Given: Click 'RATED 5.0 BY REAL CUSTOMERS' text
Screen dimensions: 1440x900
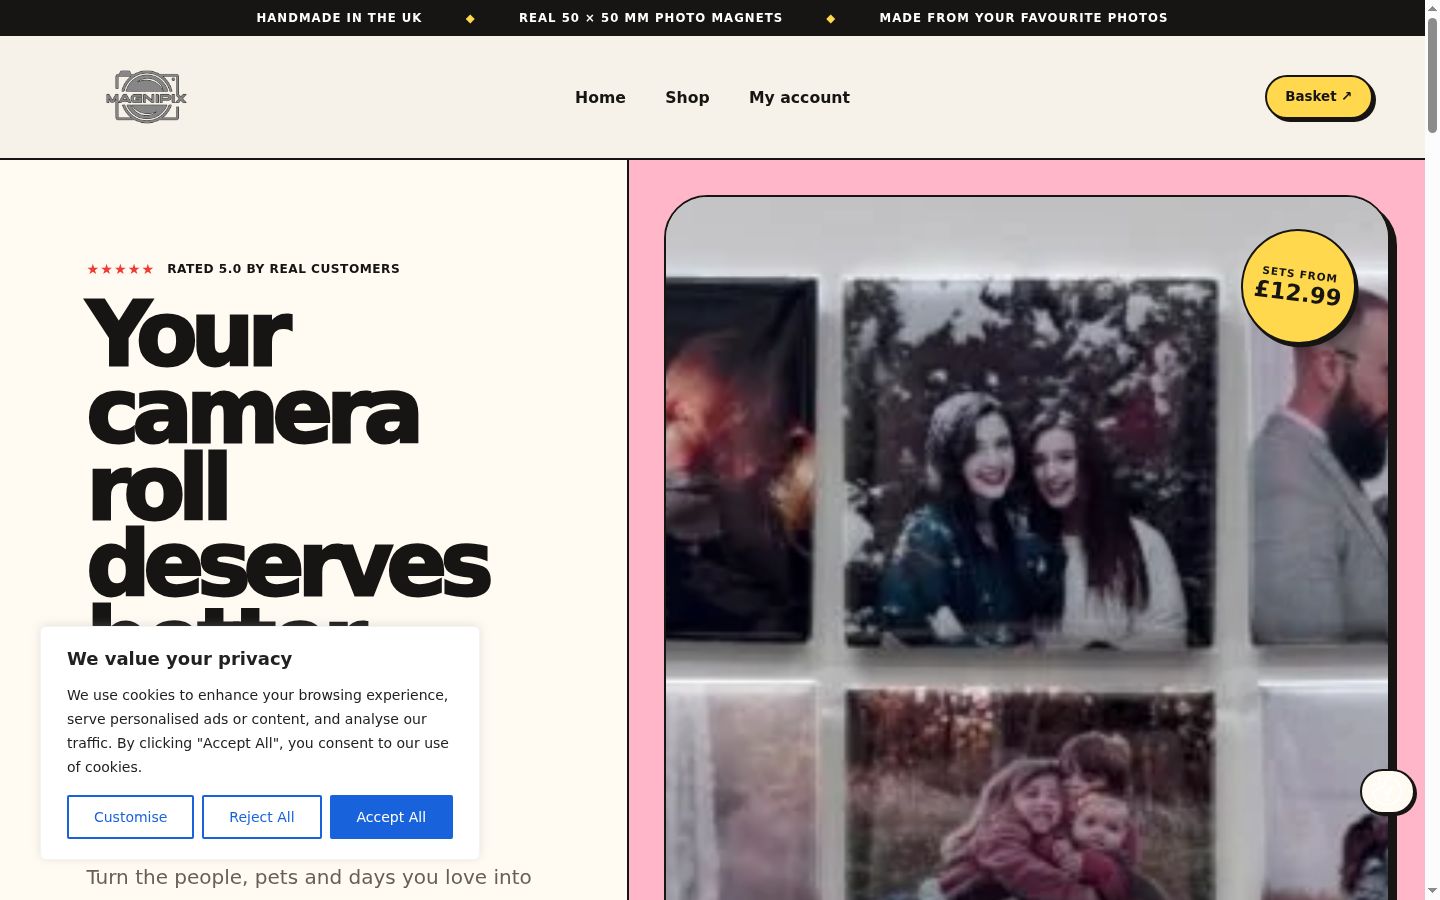Looking at the screenshot, I should [283, 269].
